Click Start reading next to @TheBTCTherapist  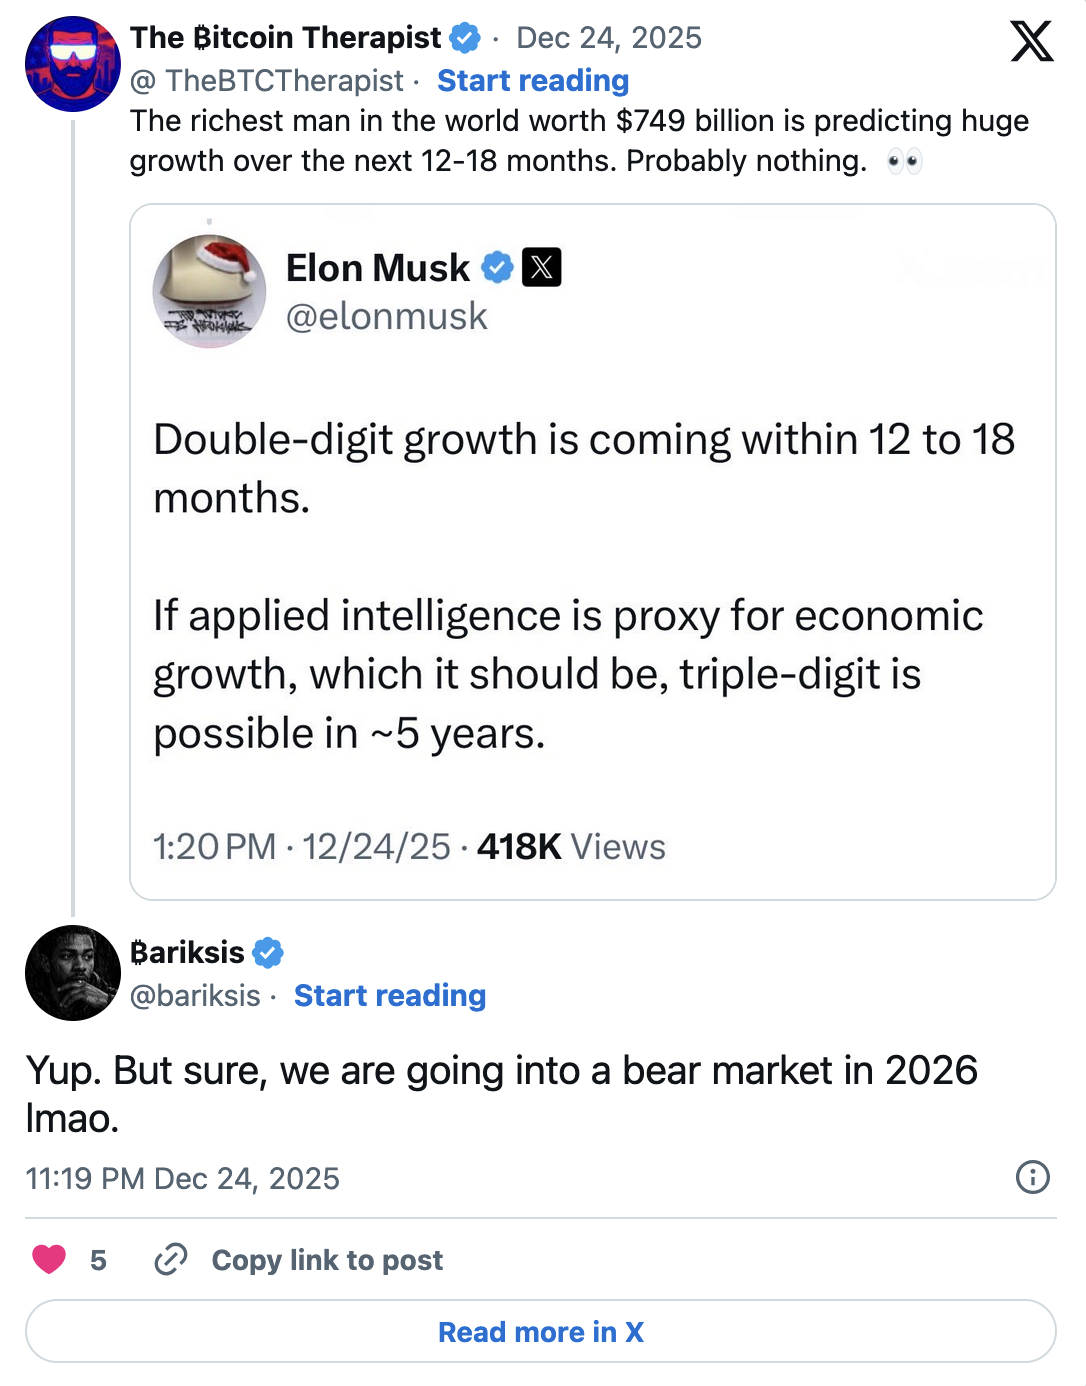(532, 80)
